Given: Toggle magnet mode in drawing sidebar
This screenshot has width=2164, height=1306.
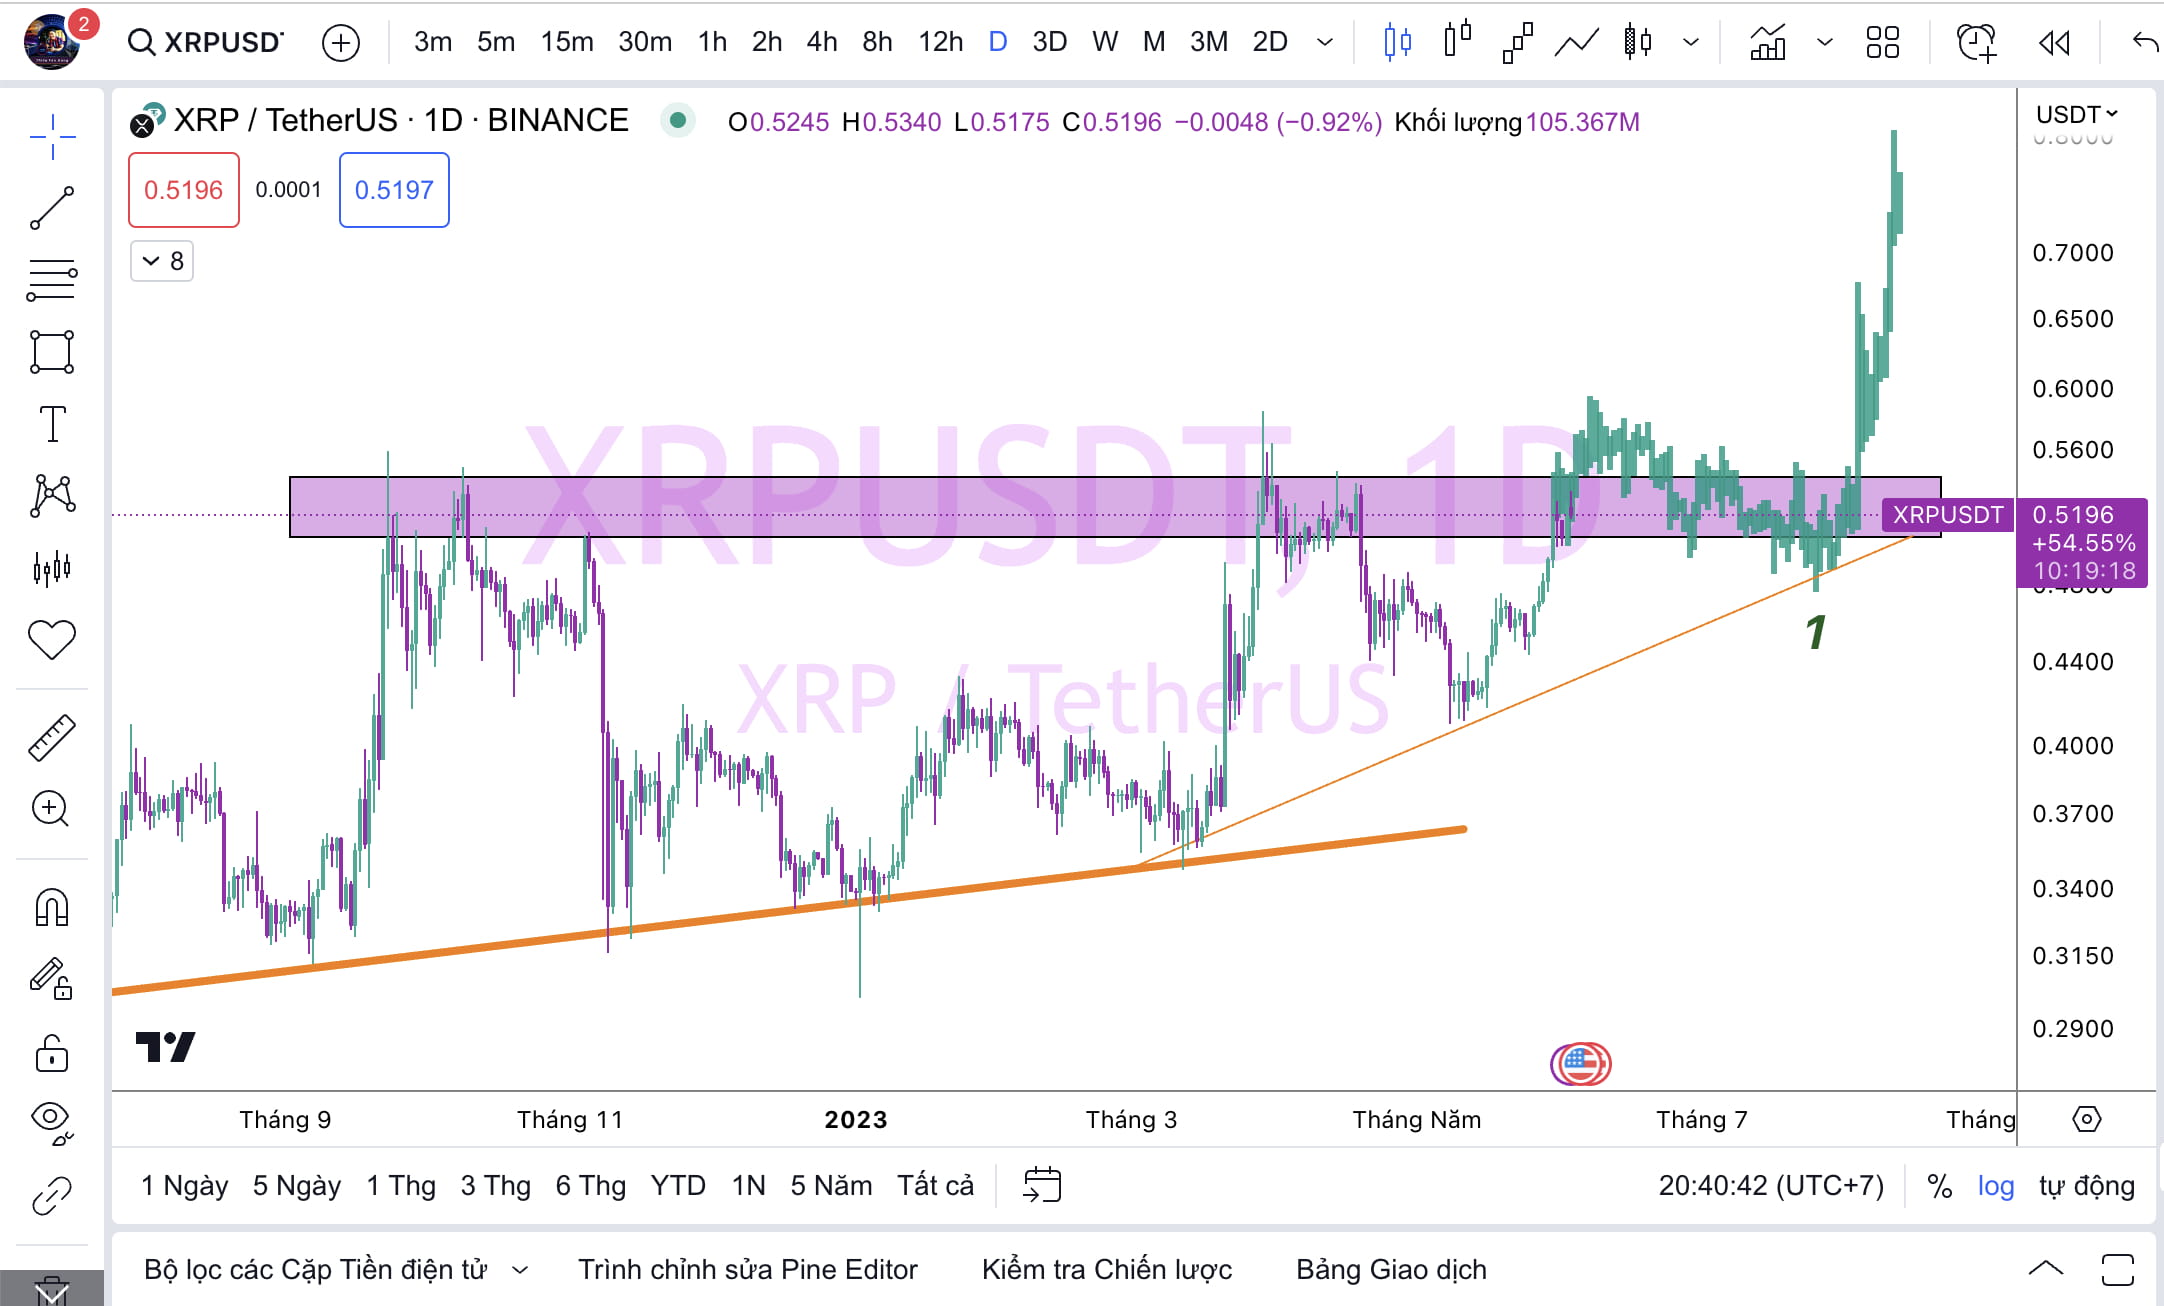Looking at the screenshot, I should (52, 905).
